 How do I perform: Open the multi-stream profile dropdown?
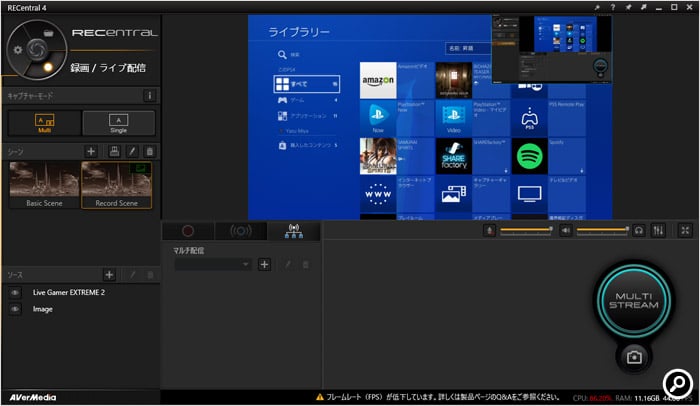(x=212, y=264)
